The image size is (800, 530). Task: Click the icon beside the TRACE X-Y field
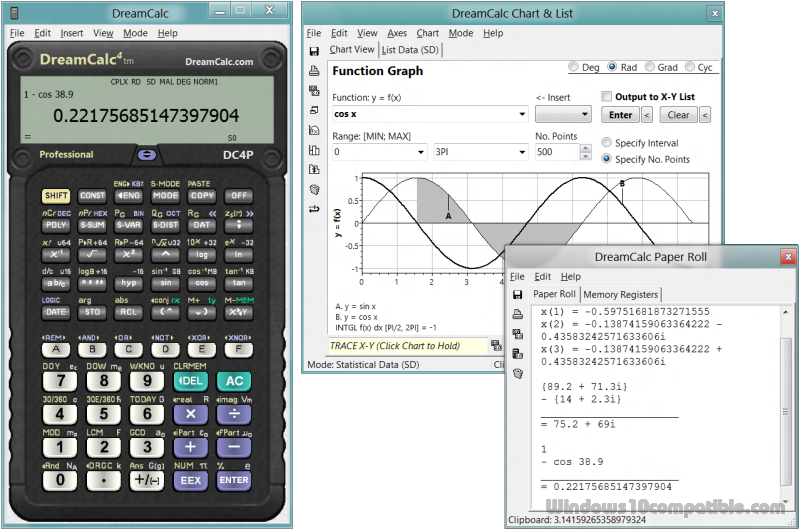coord(496,346)
